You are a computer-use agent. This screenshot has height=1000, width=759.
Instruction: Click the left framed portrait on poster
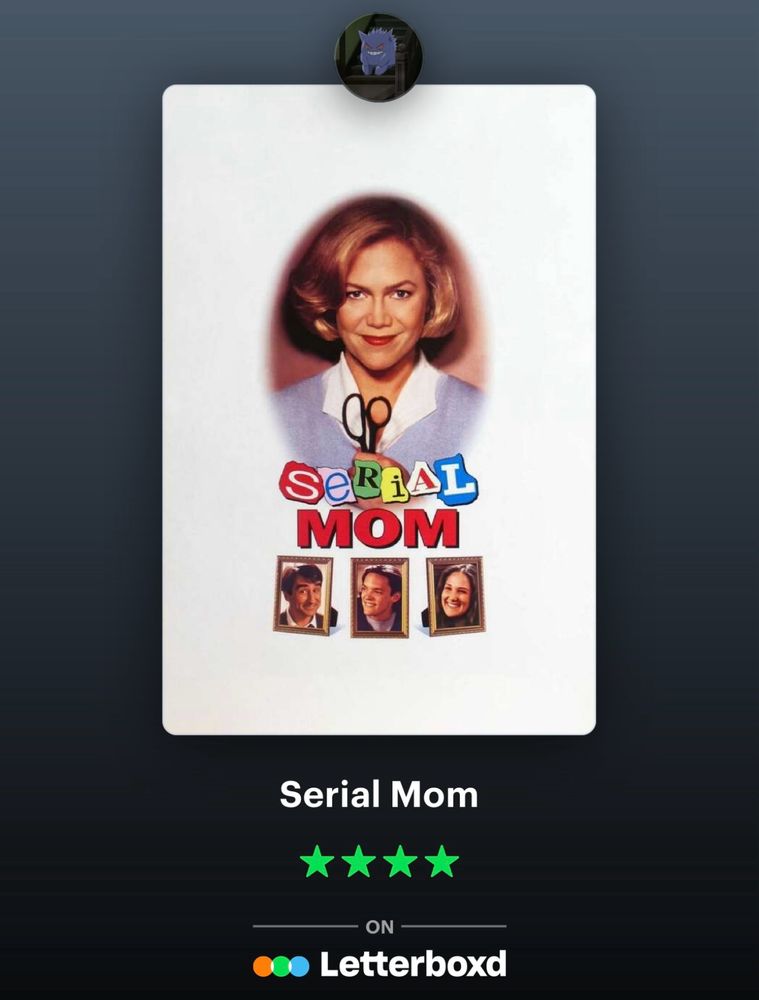pos(304,596)
